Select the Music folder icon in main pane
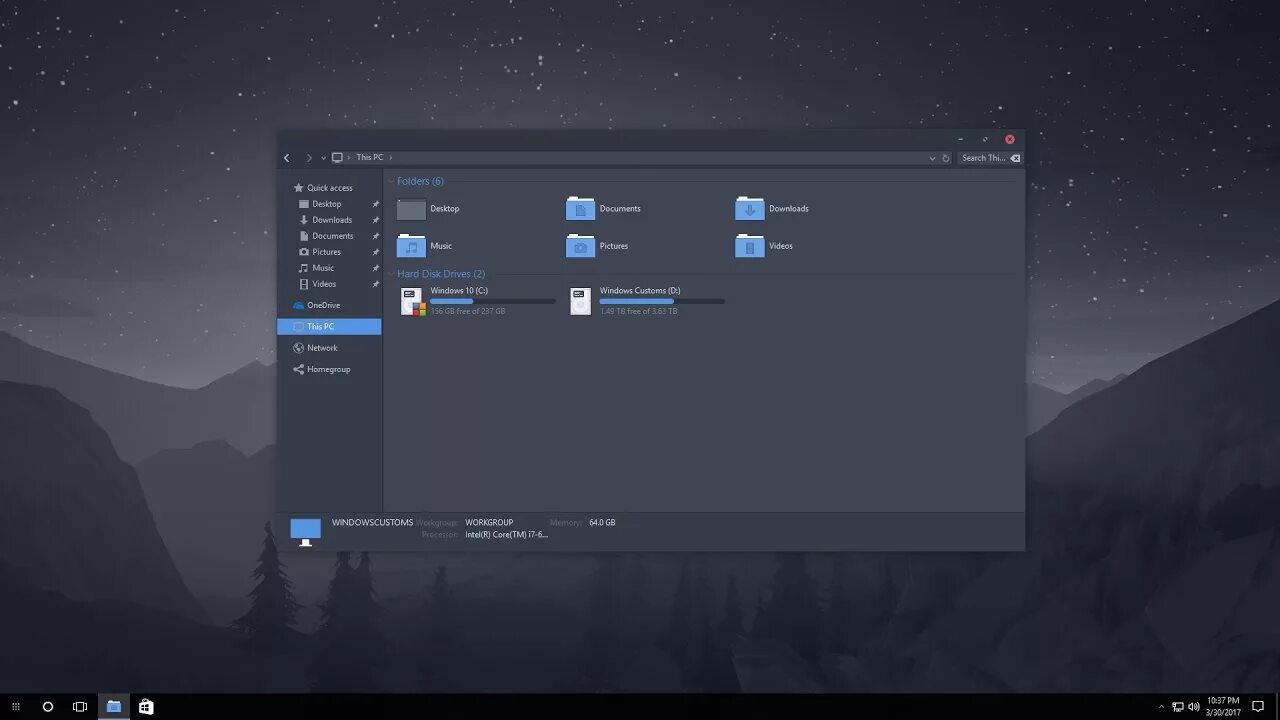This screenshot has height=720, width=1280. coord(411,246)
